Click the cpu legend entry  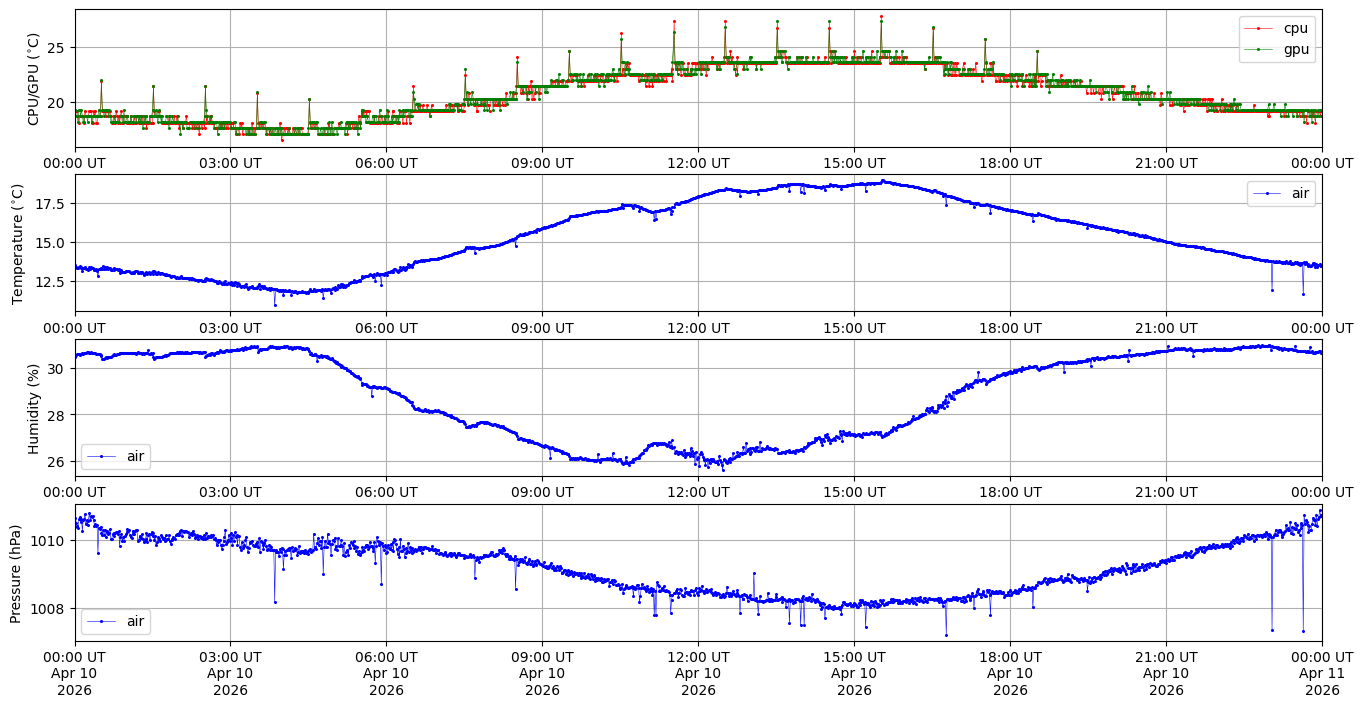1295,28
